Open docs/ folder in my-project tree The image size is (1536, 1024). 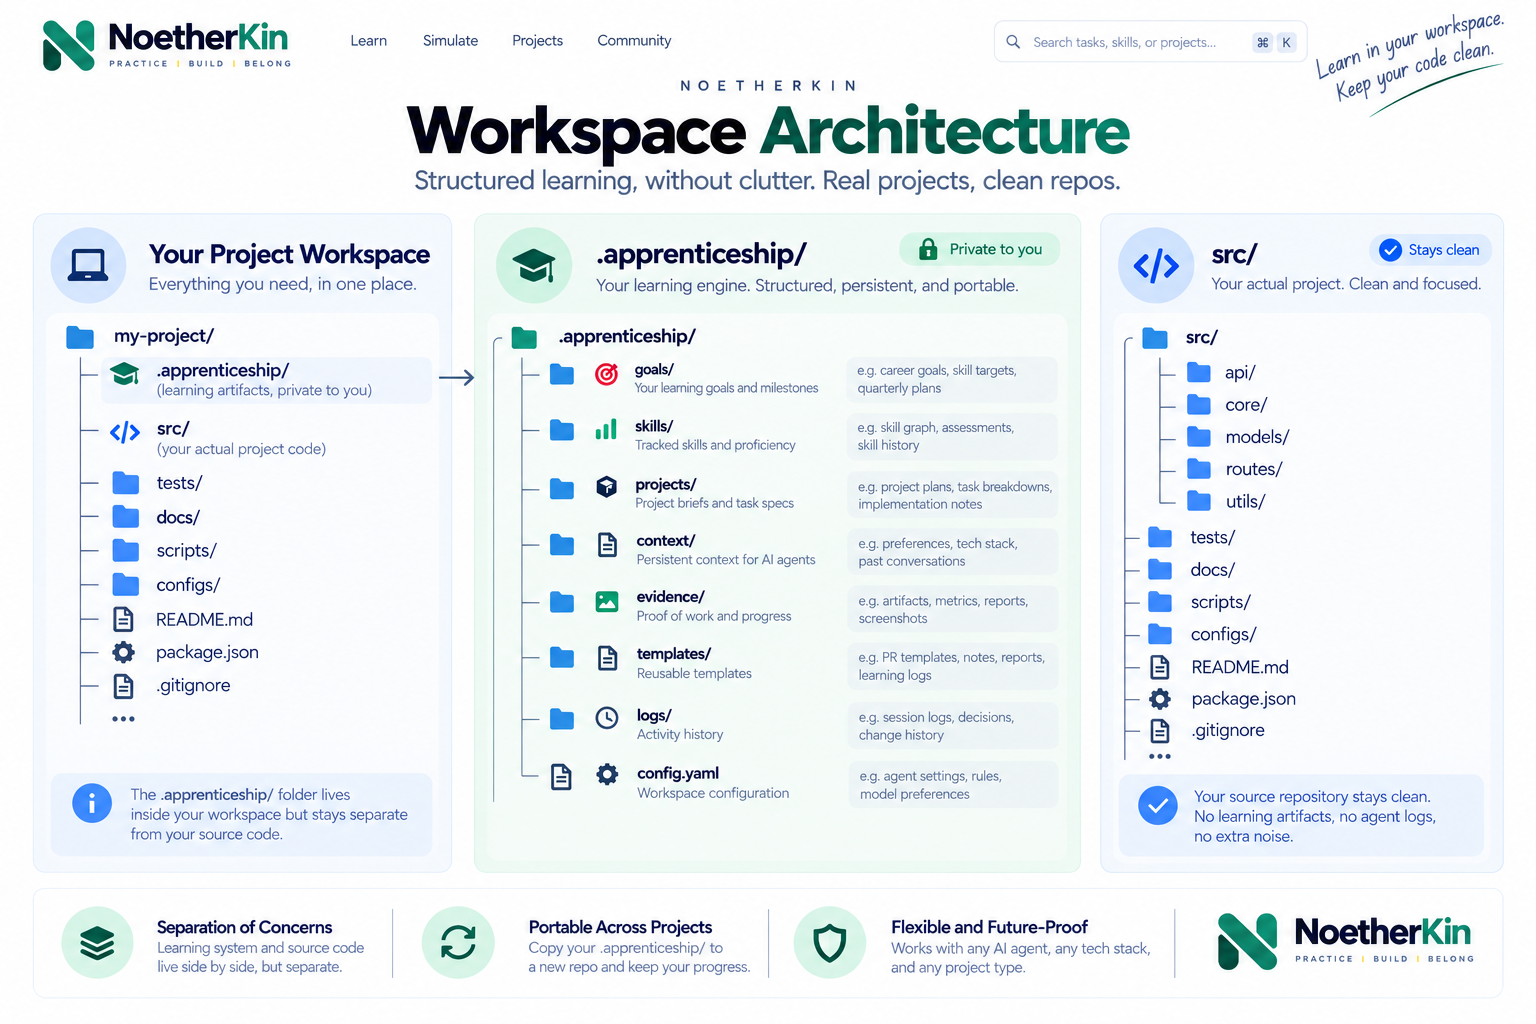pyautogui.click(x=156, y=517)
